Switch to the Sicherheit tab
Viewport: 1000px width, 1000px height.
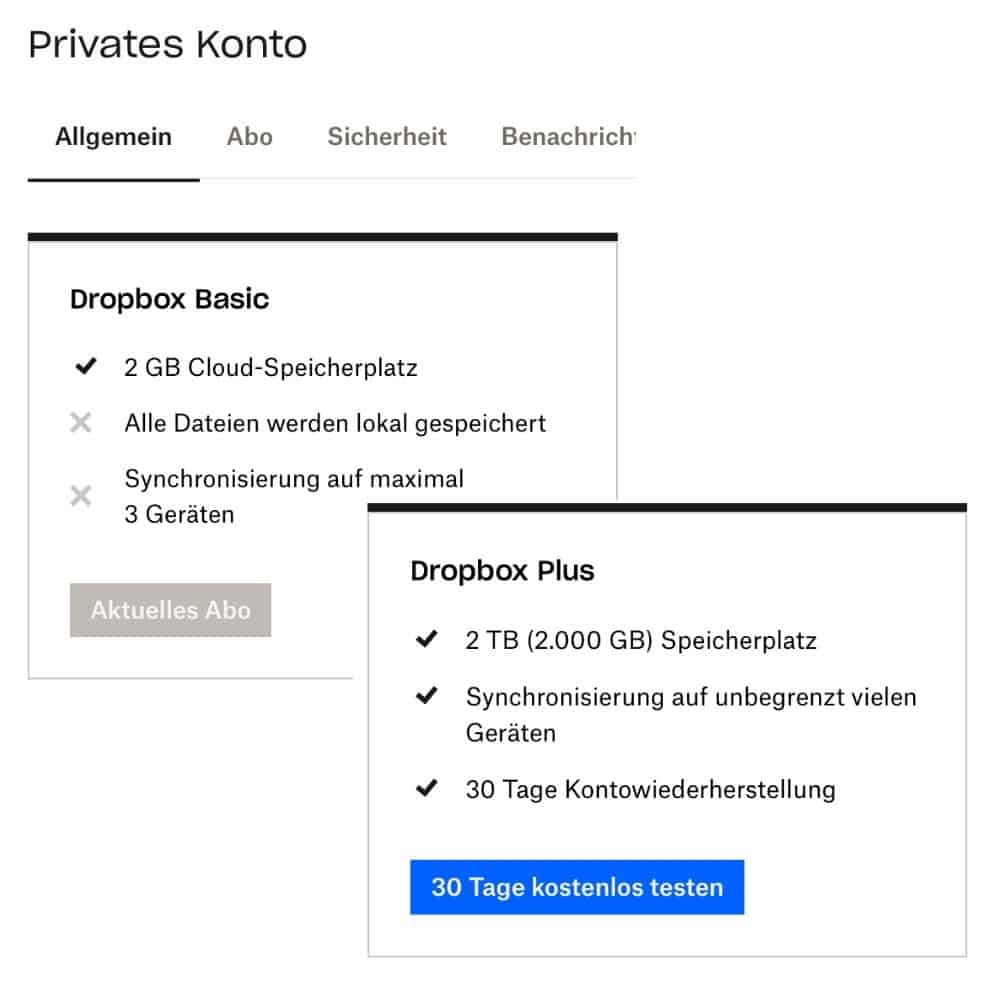click(x=387, y=136)
